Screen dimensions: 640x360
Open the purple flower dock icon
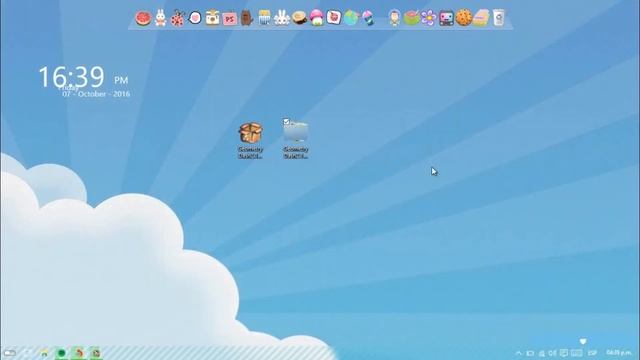[x=429, y=18]
